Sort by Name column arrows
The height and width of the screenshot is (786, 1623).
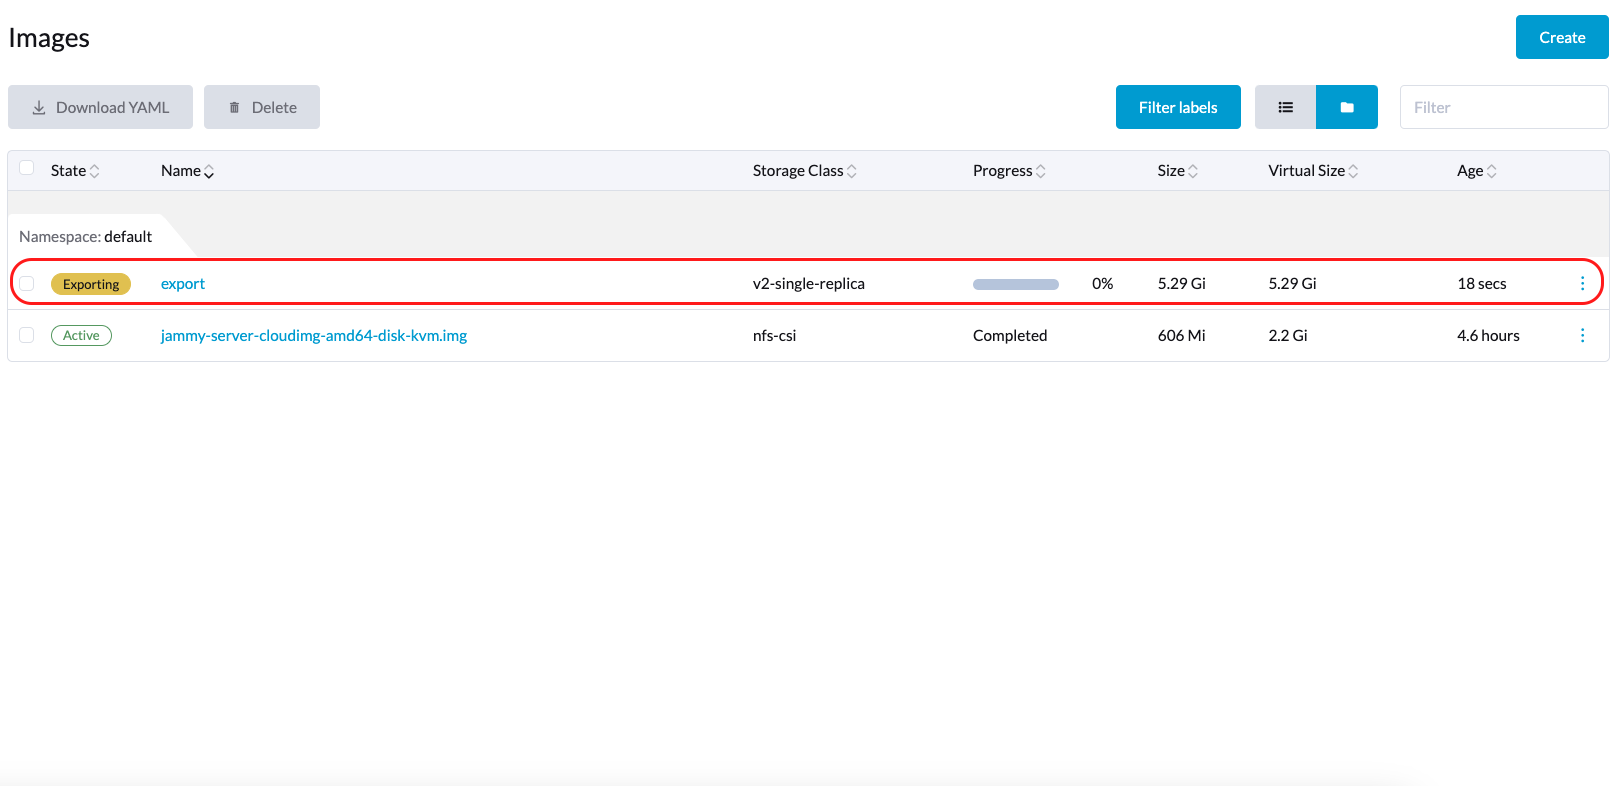click(208, 171)
